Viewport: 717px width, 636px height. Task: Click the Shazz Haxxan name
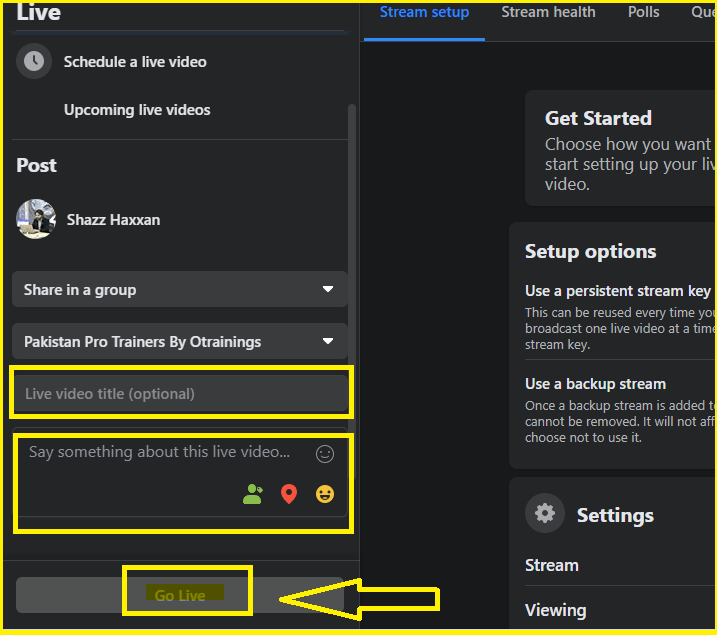(x=113, y=220)
